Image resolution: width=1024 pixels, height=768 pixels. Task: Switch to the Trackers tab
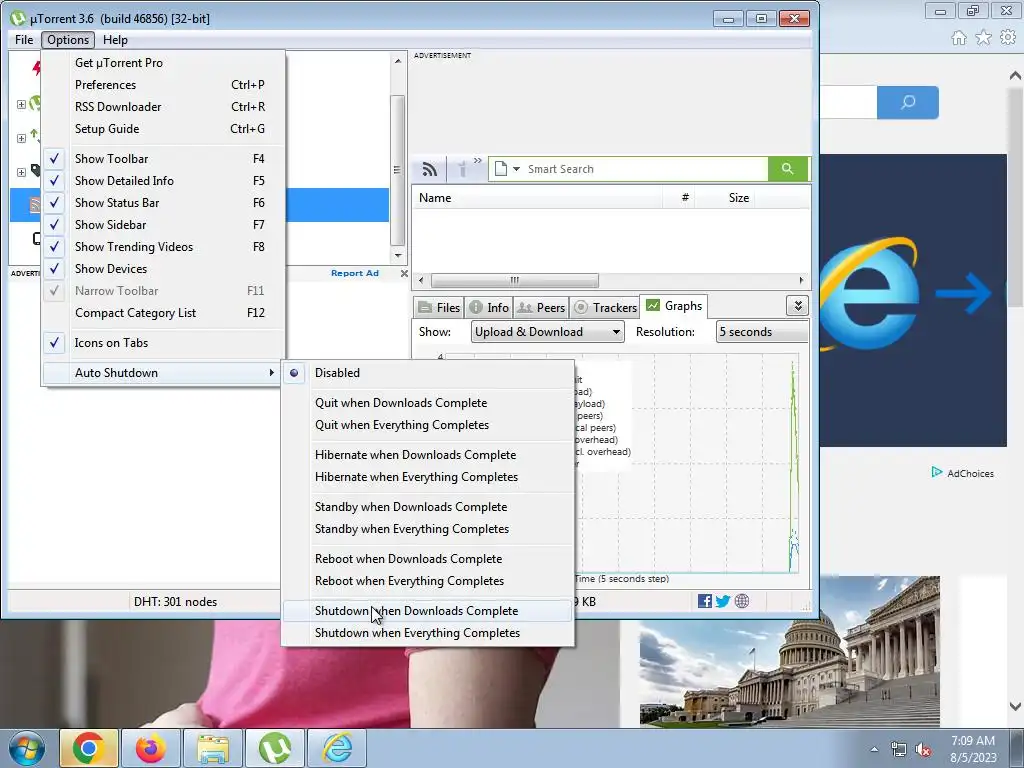click(x=605, y=307)
